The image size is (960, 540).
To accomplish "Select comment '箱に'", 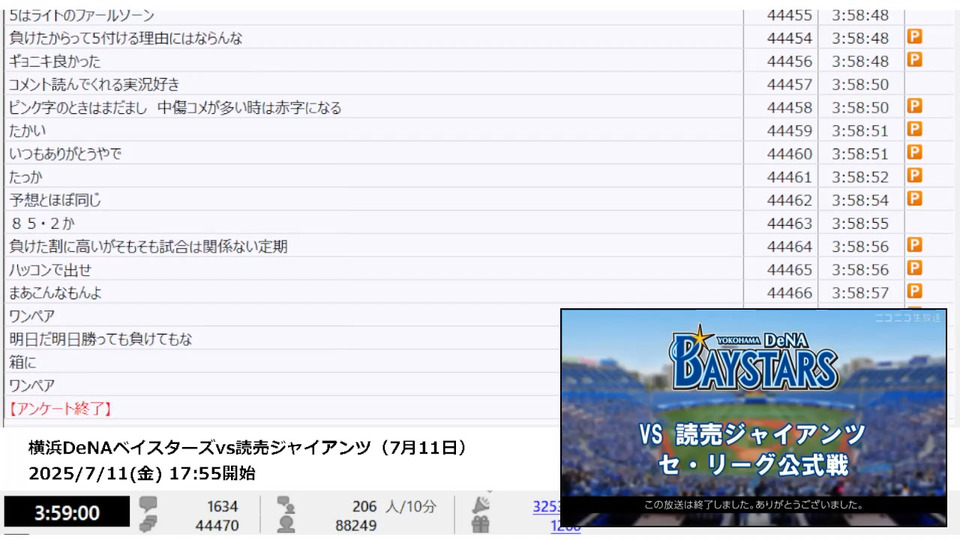I will click(x=23, y=362).
